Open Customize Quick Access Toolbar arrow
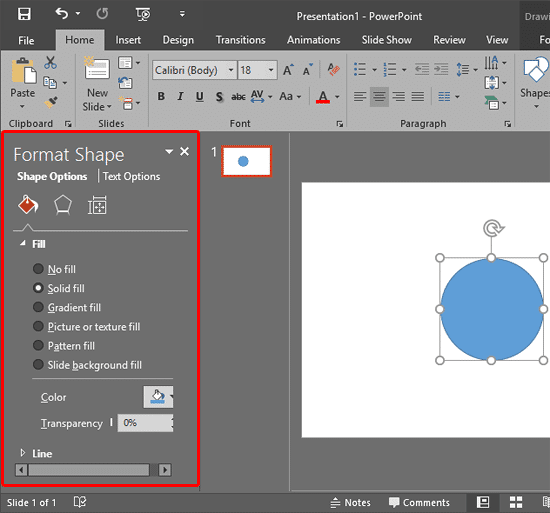Screen dimensions: 550x513 182,14
